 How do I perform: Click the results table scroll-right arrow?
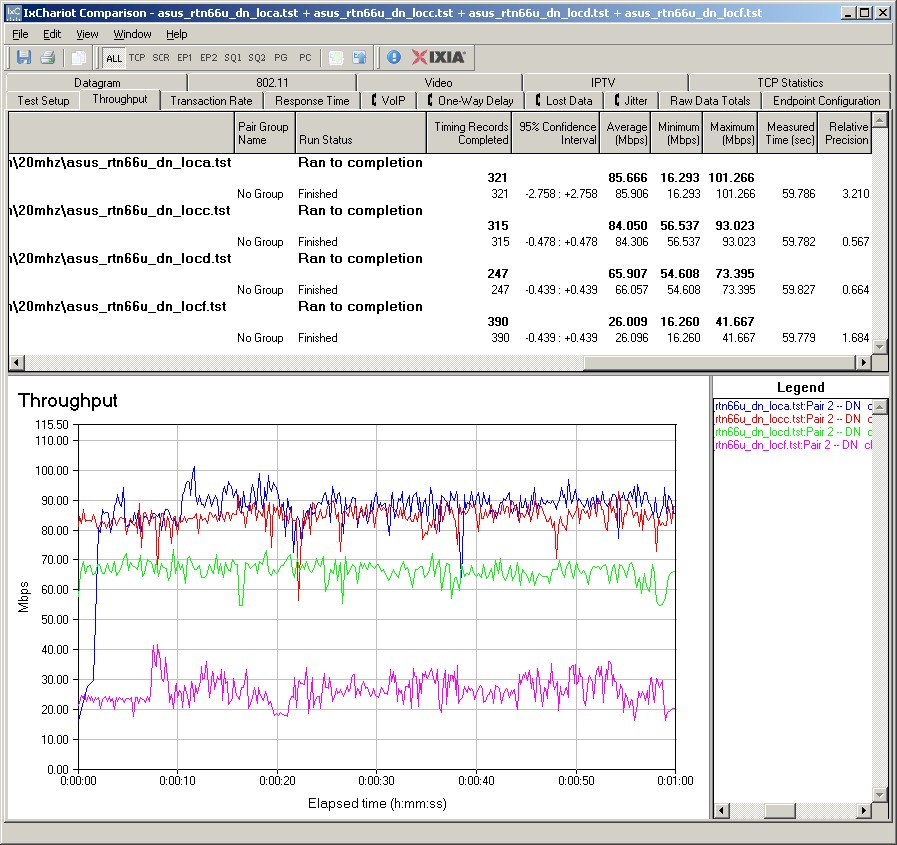coord(863,362)
